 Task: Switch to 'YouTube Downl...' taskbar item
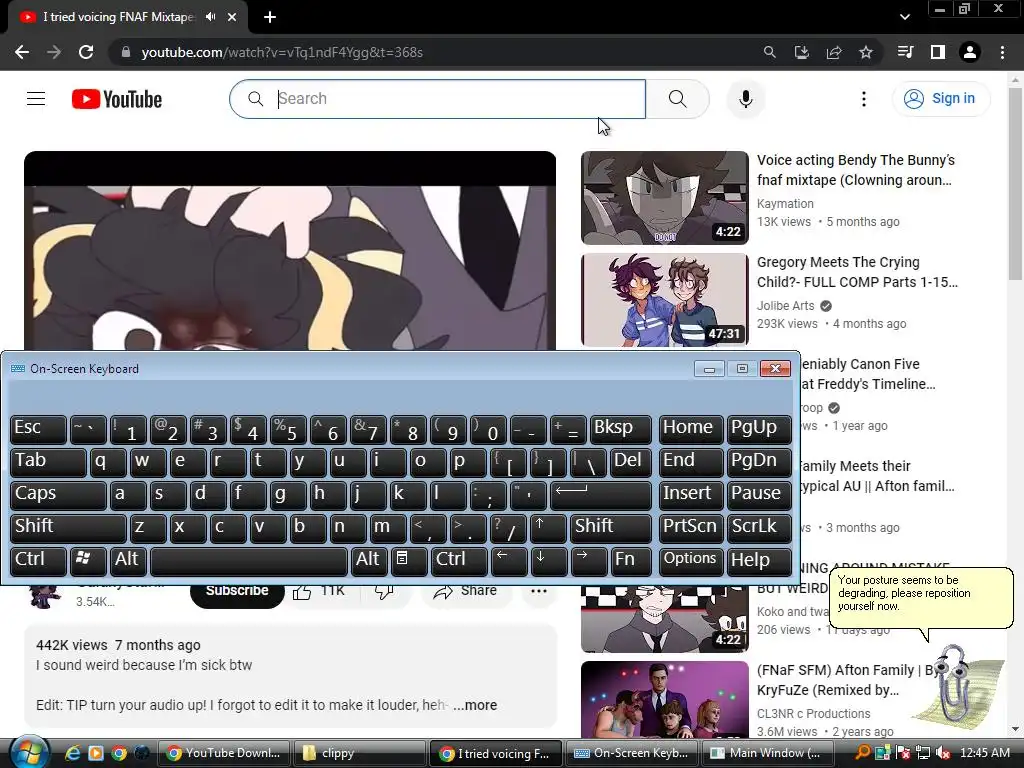tap(223, 753)
